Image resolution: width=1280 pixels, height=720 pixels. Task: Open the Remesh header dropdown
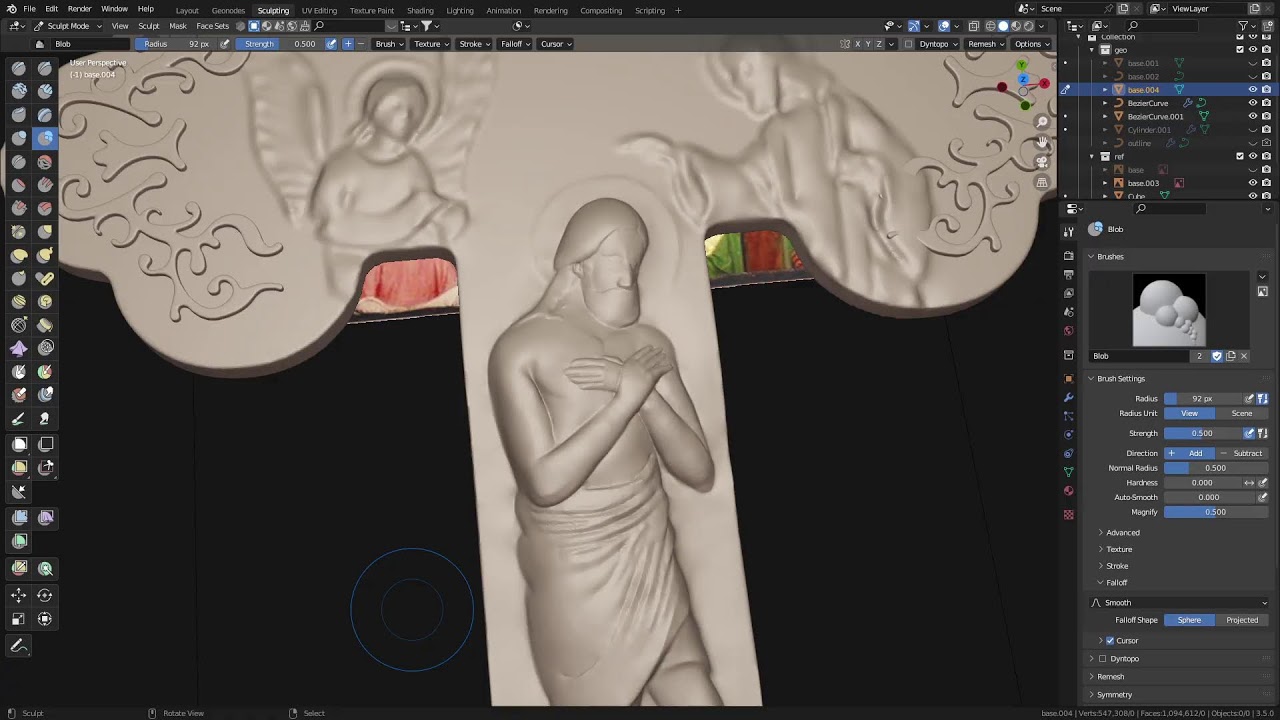pos(985,44)
